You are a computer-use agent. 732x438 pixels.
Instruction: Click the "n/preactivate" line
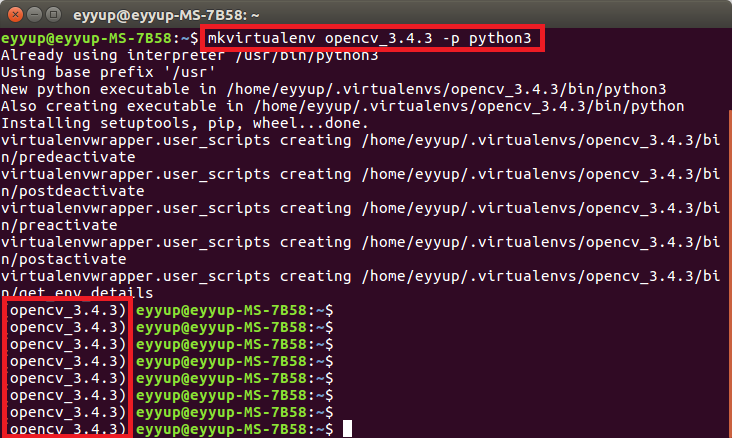pos(59,226)
